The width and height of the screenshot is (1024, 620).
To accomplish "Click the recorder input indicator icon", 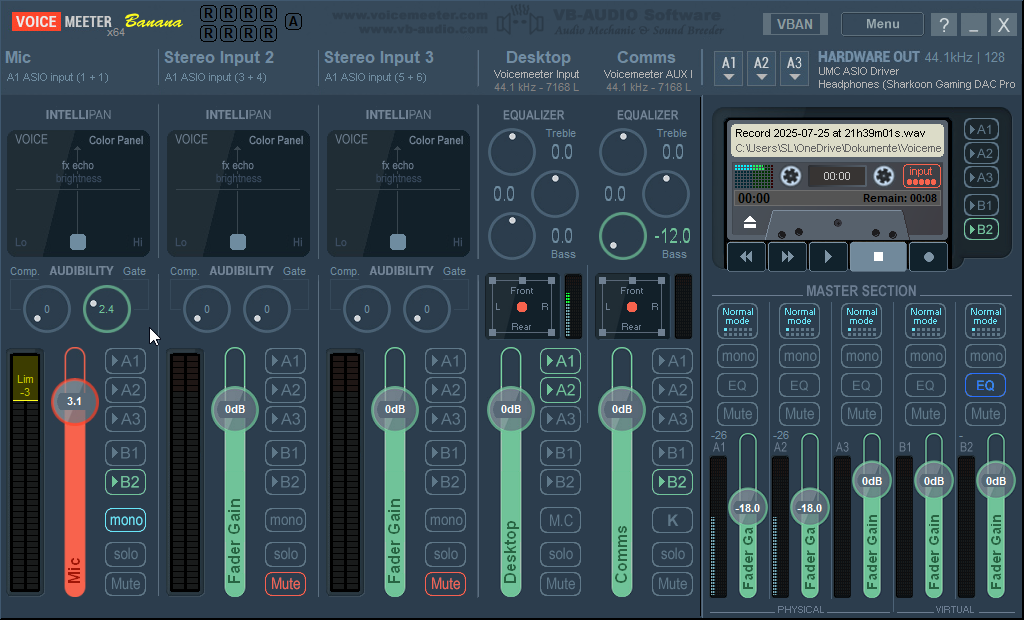I will tap(921, 176).
